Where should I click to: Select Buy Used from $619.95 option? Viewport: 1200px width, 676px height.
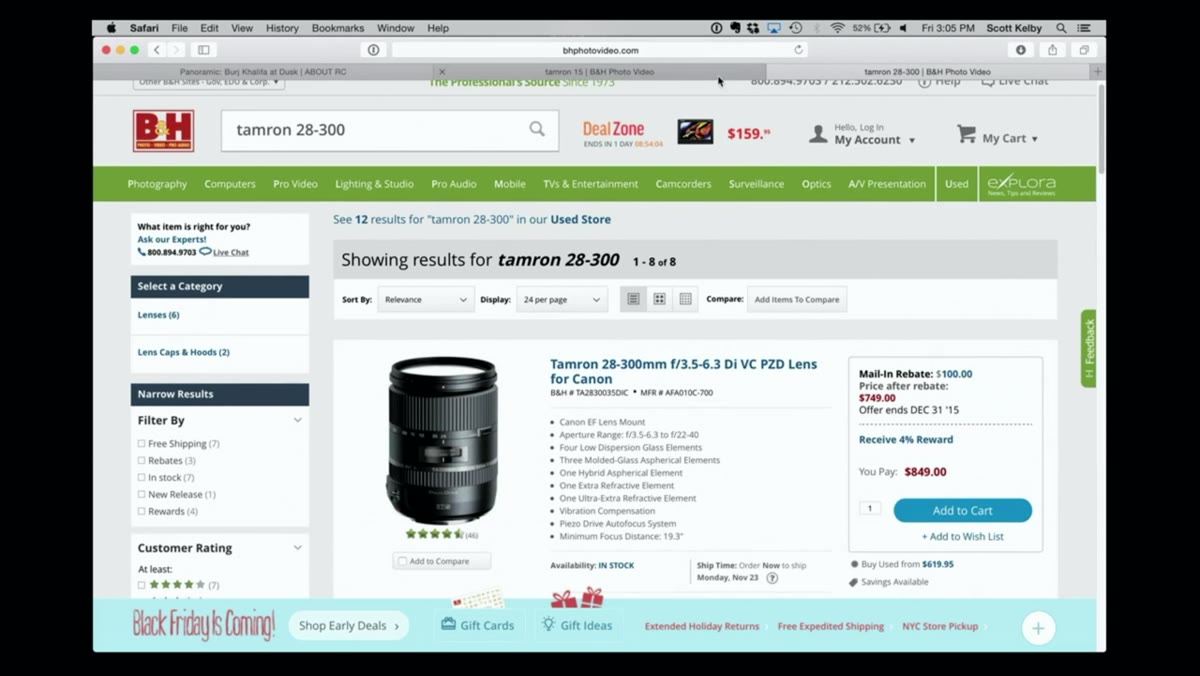[854, 564]
